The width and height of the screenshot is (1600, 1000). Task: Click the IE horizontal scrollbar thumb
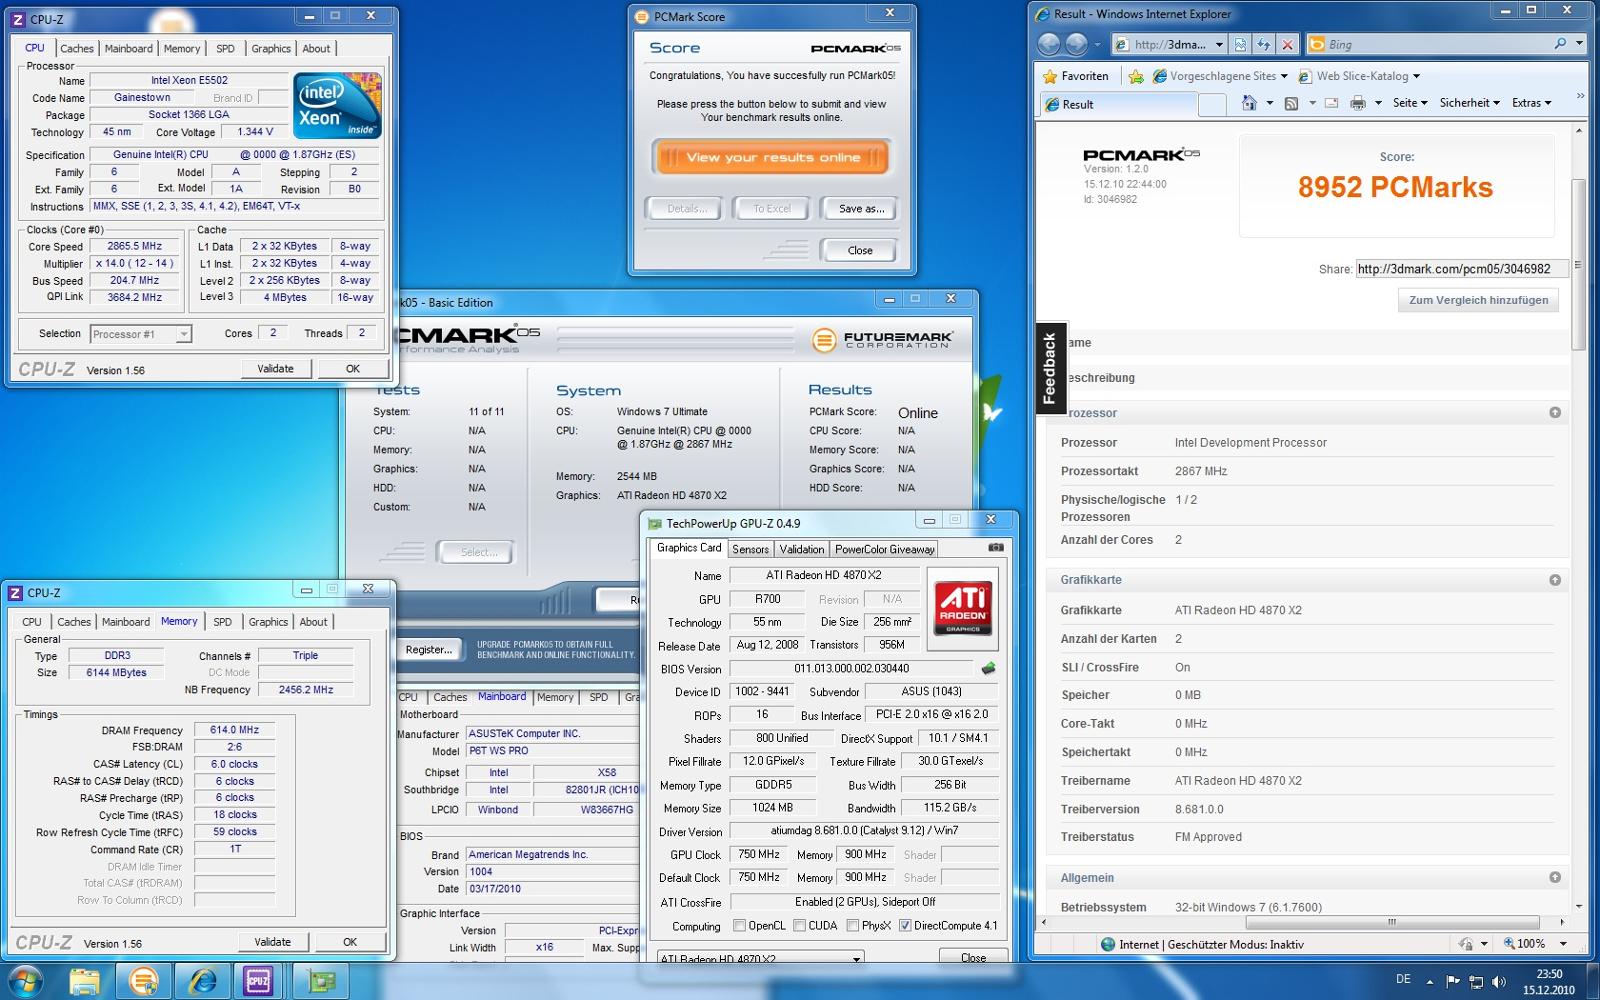click(x=1391, y=922)
